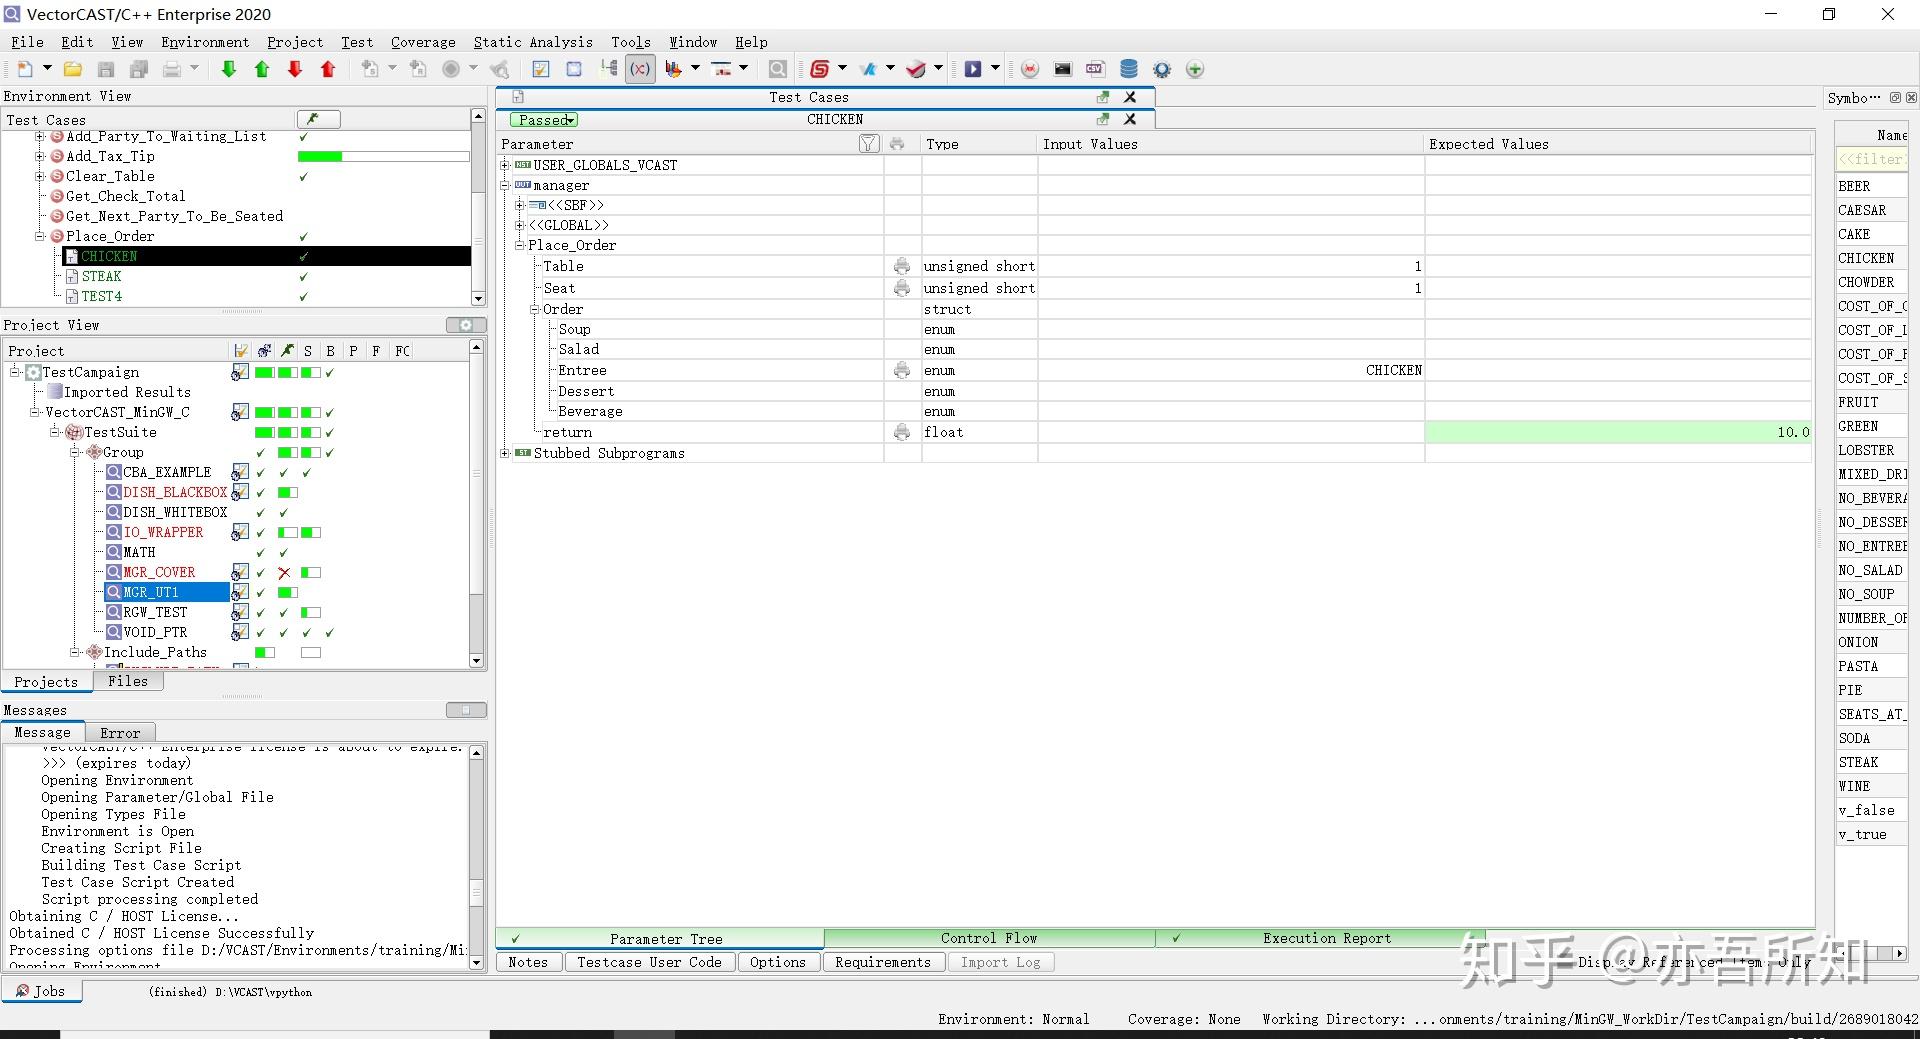1920x1039 pixels.
Task: Toggle the checkbox next to CBA_EXAMPLE
Action: (x=240, y=472)
